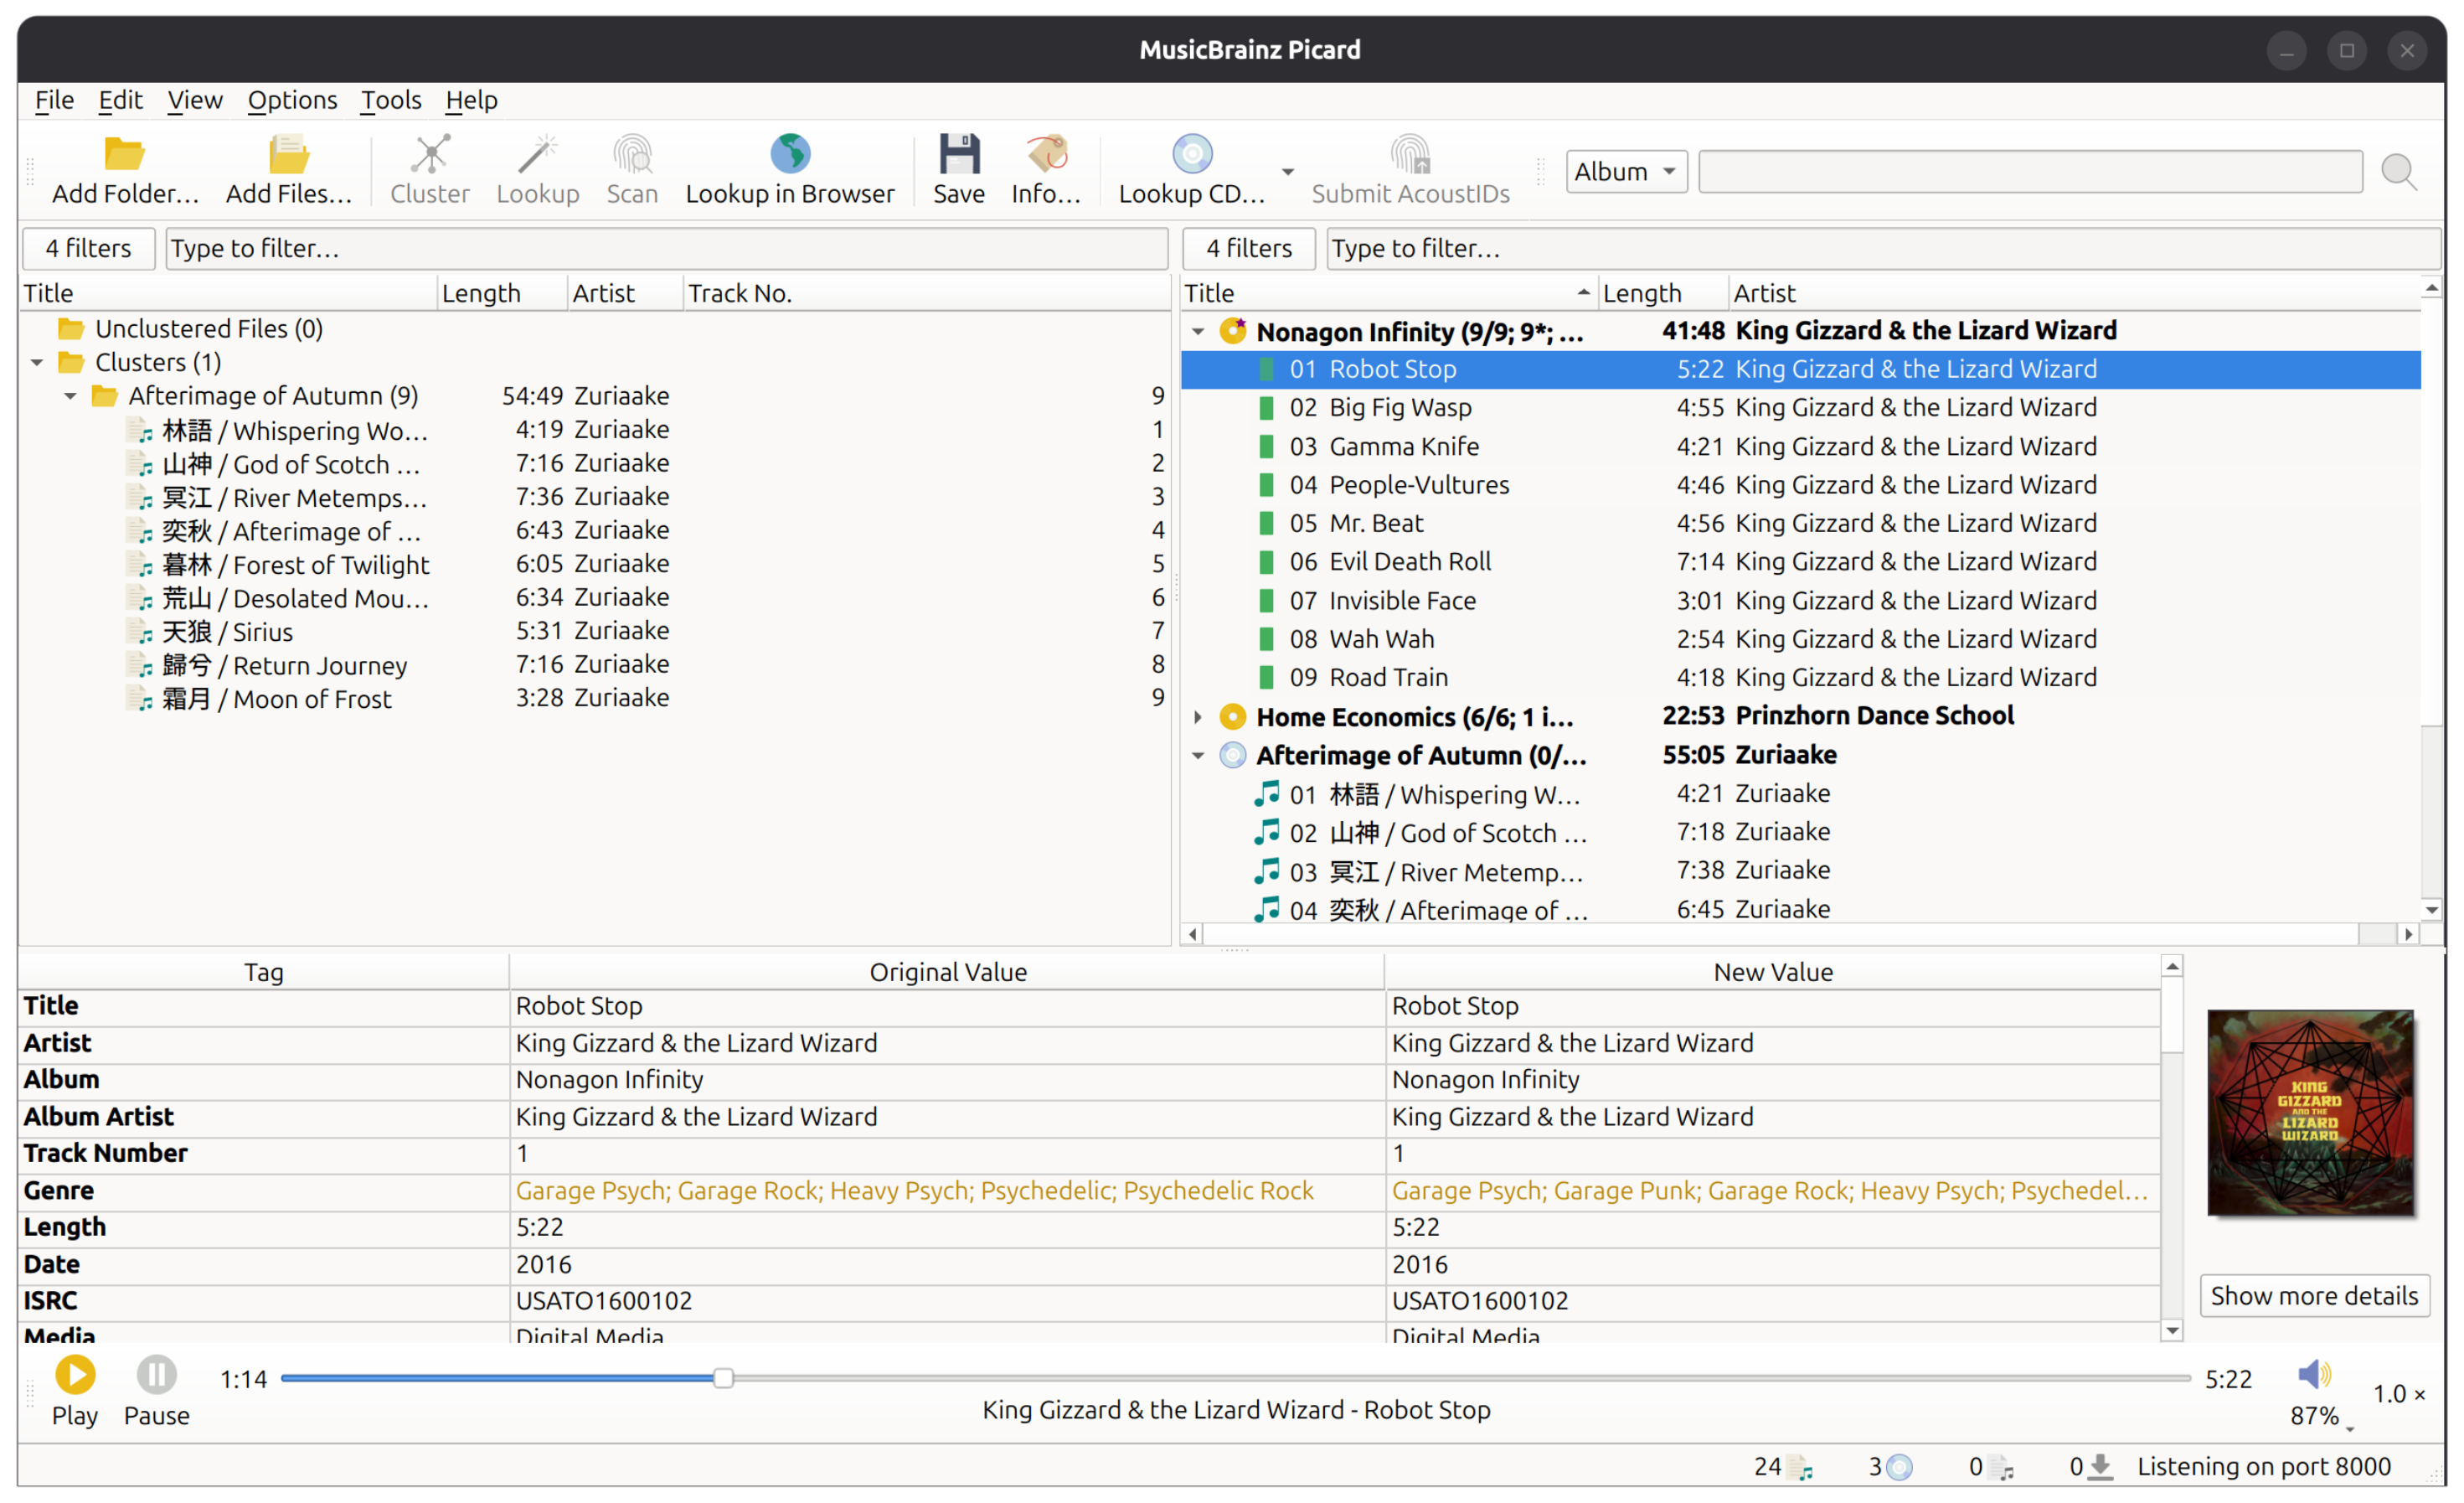
Task: Click the albums count disc icon in status bar
Action: click(x=1899, y=1467)
